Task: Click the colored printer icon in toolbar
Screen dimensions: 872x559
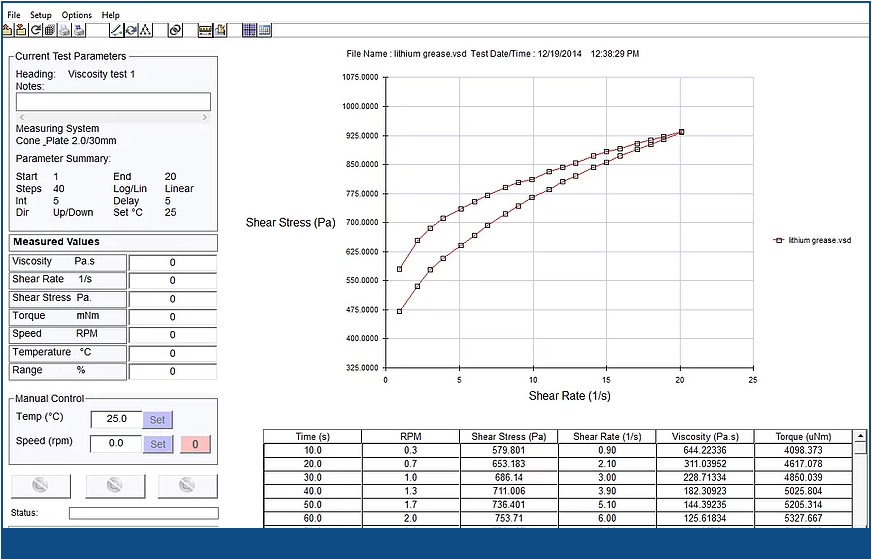Action: (78, 30)
